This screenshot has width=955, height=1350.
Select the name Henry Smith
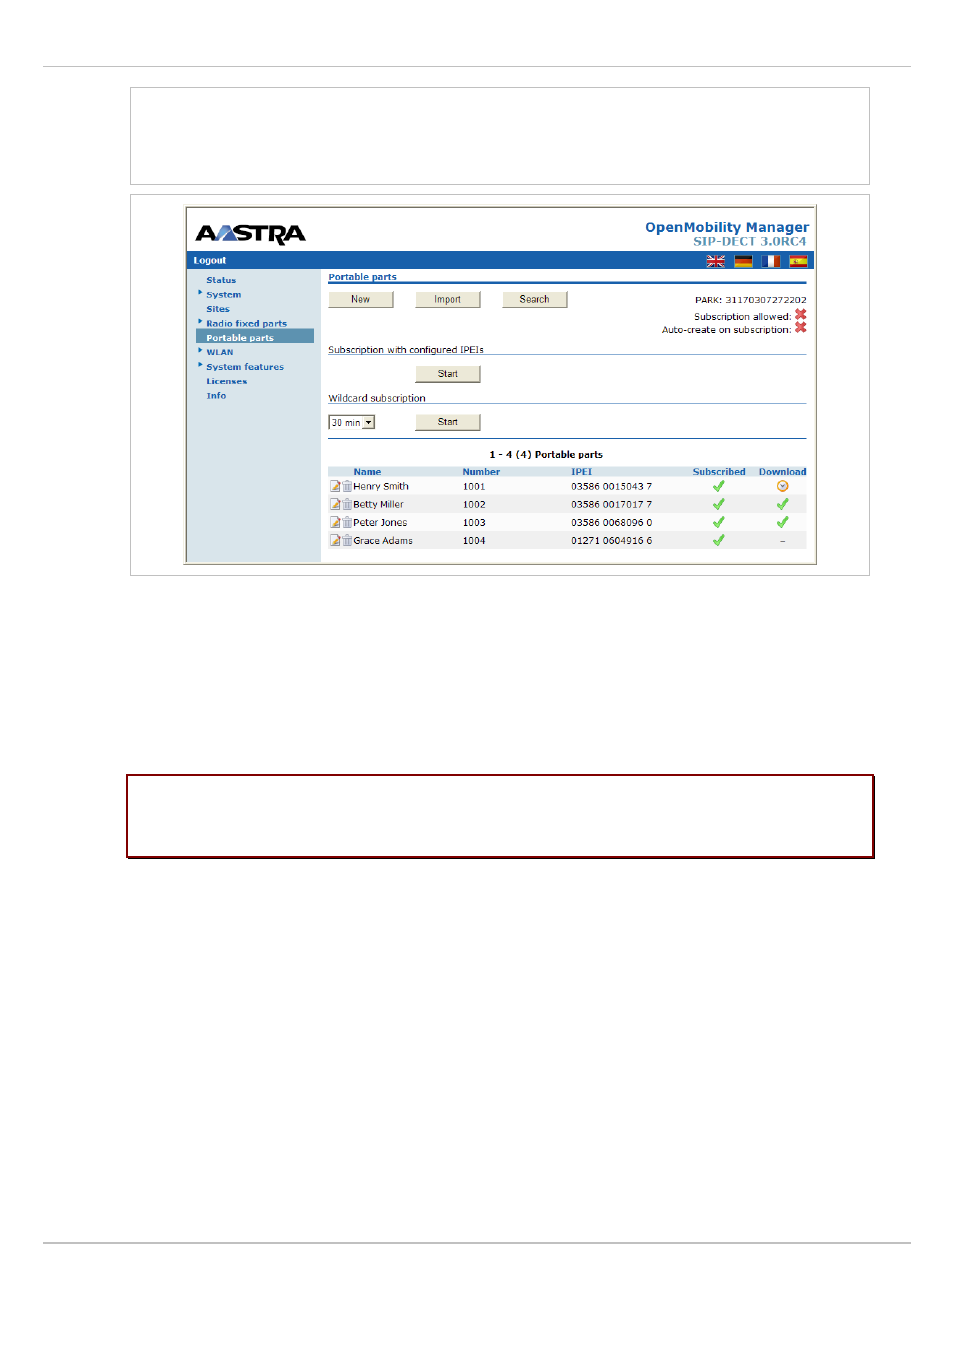[x=381, y=487]
